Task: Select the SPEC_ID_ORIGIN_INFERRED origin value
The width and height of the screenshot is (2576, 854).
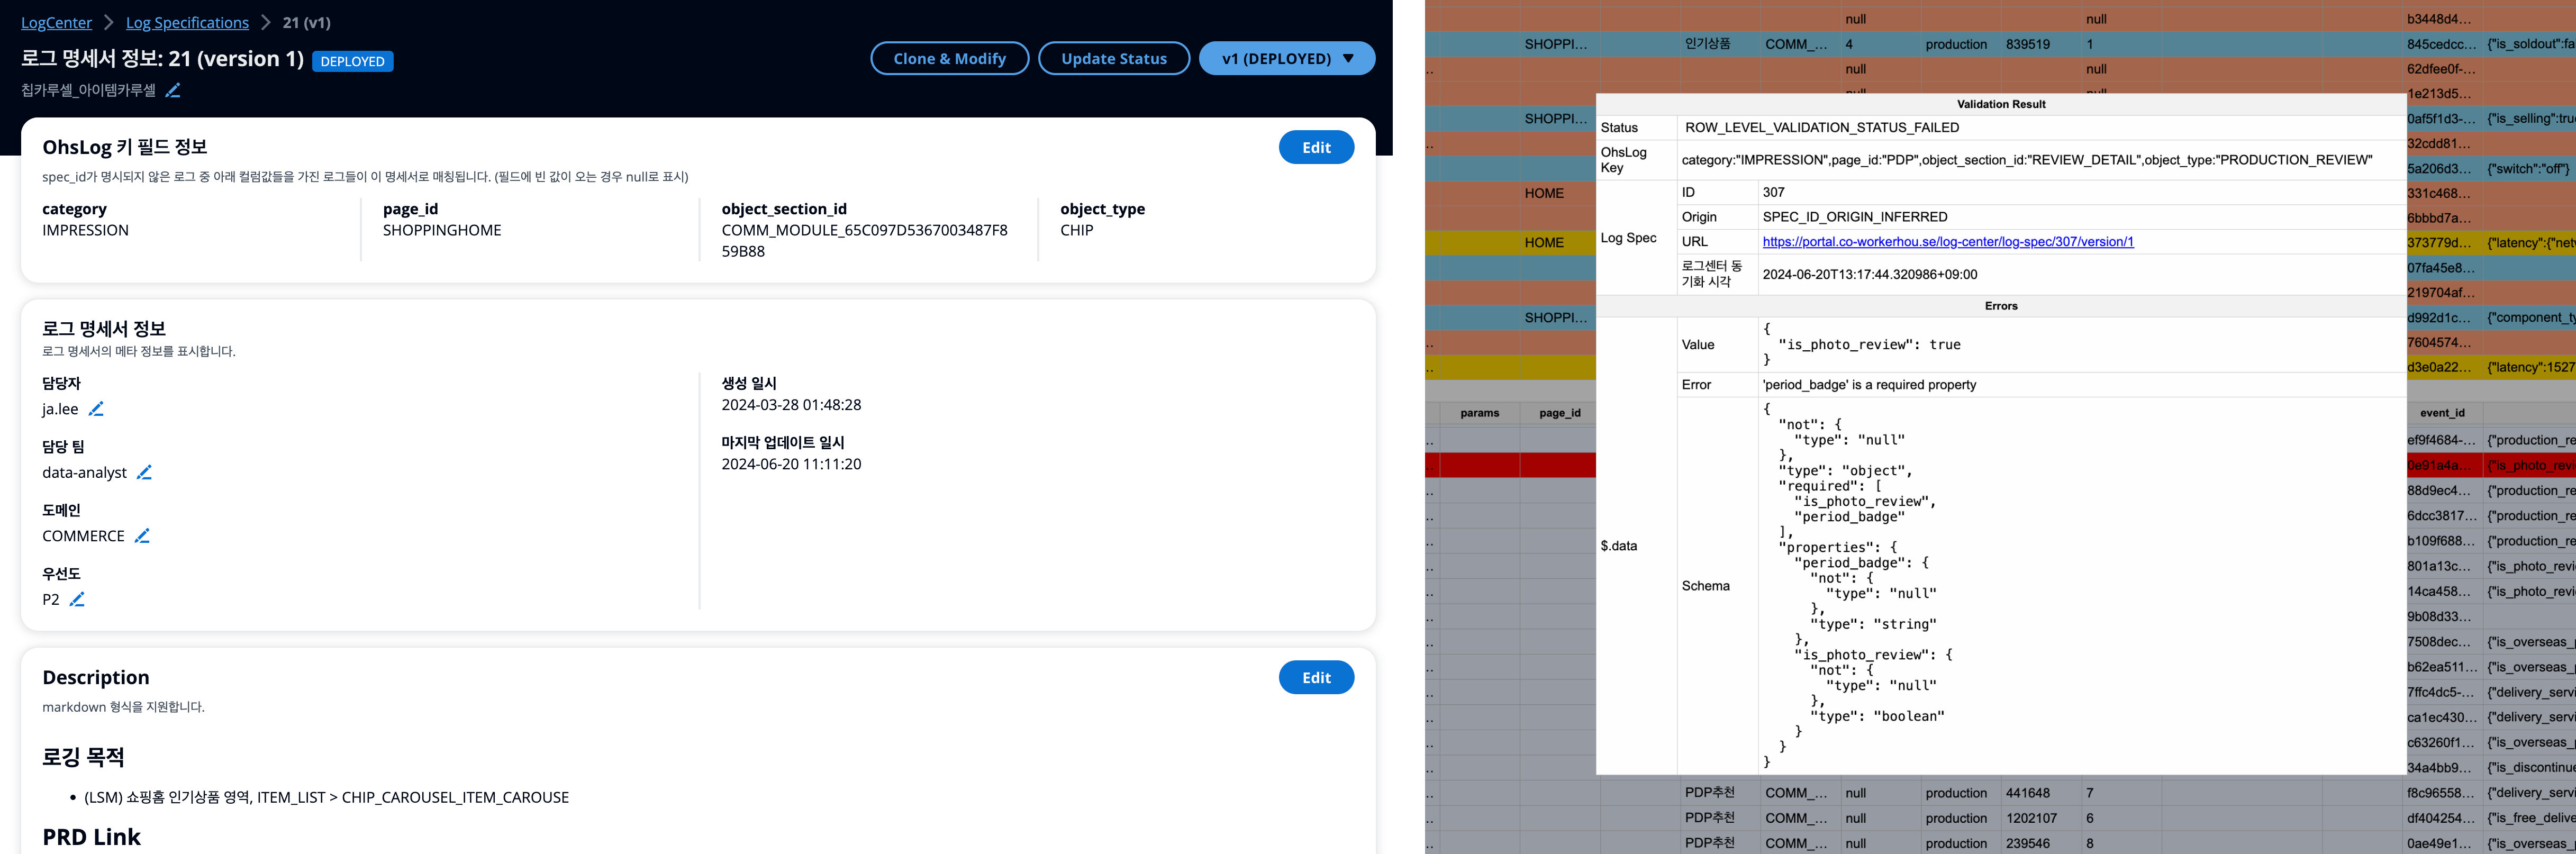Action: [x=1855, y=217]
